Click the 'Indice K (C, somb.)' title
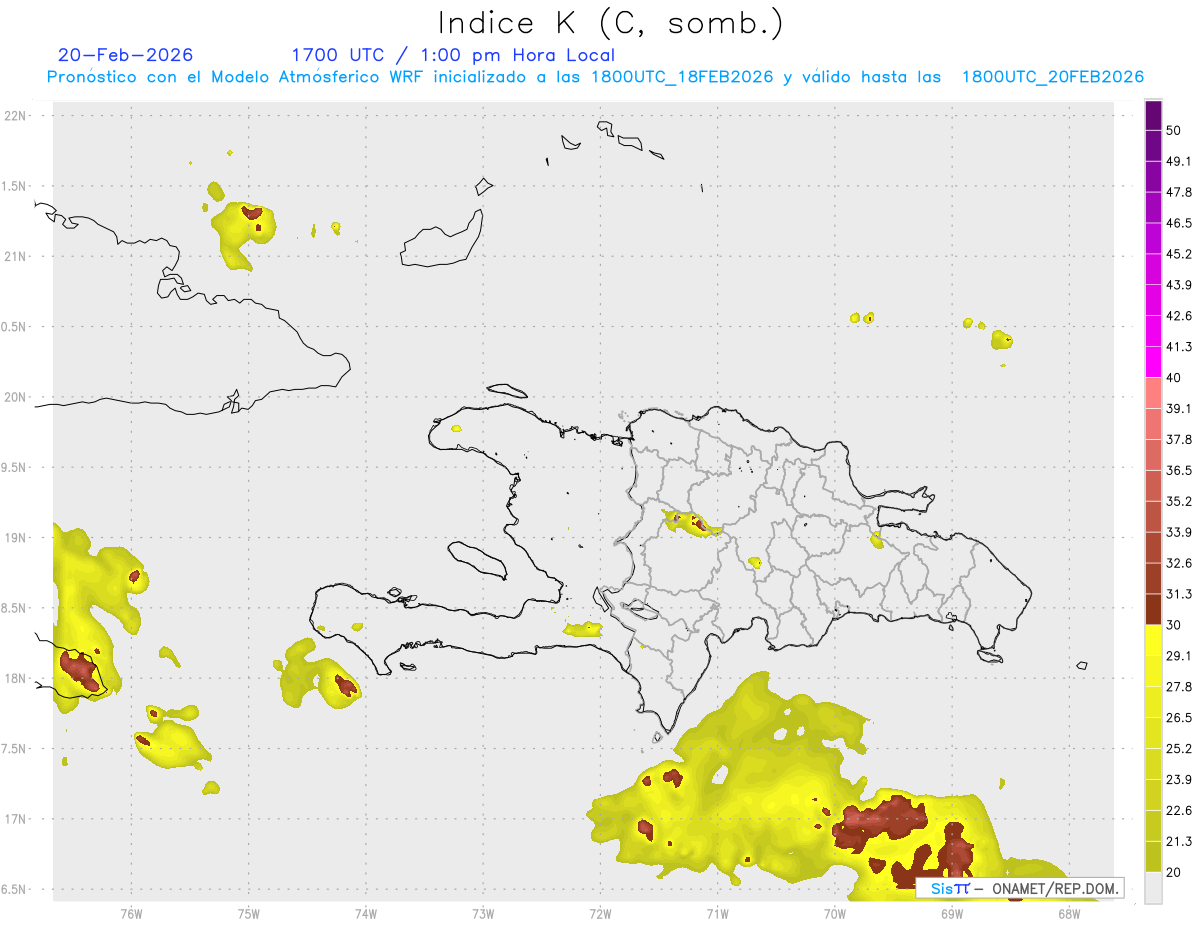Image resolution: width=1200 pixels, height=927 pixels. pyautogui.click(x=610, y=24)
